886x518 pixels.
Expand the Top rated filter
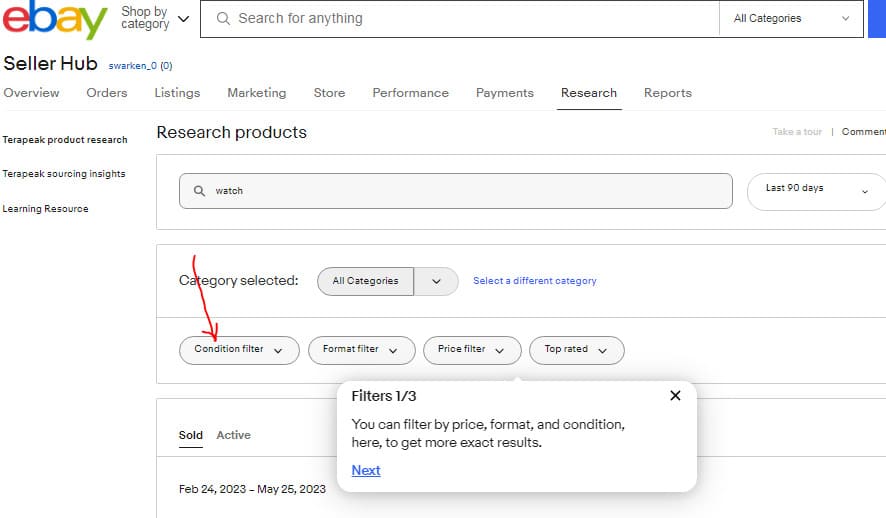coord(576,350)
